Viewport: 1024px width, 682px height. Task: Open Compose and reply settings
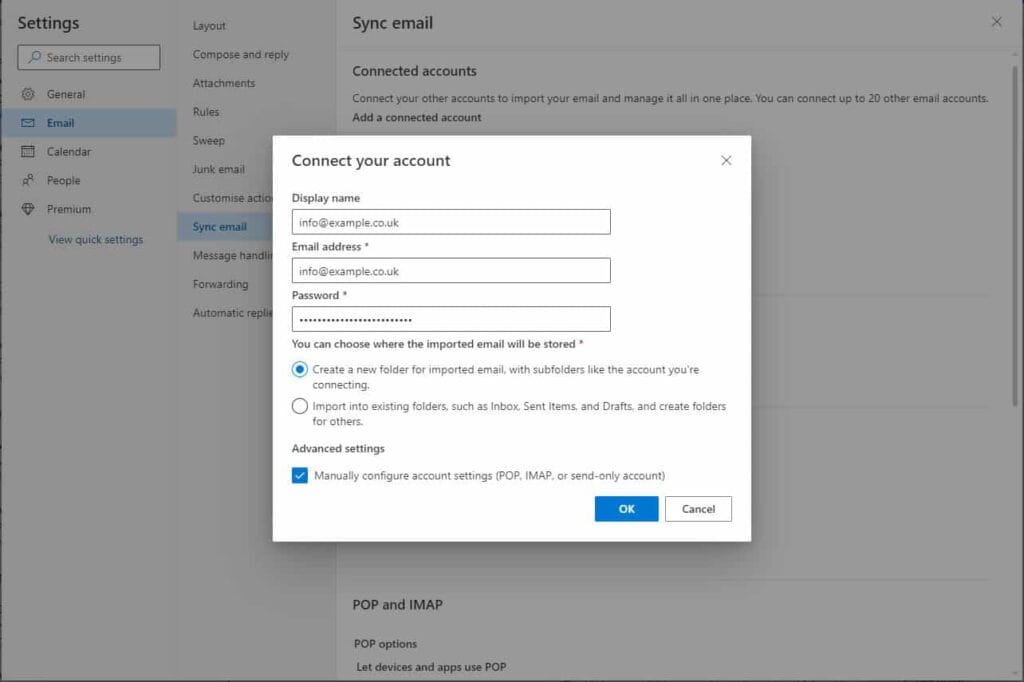(x=240, y=55)
